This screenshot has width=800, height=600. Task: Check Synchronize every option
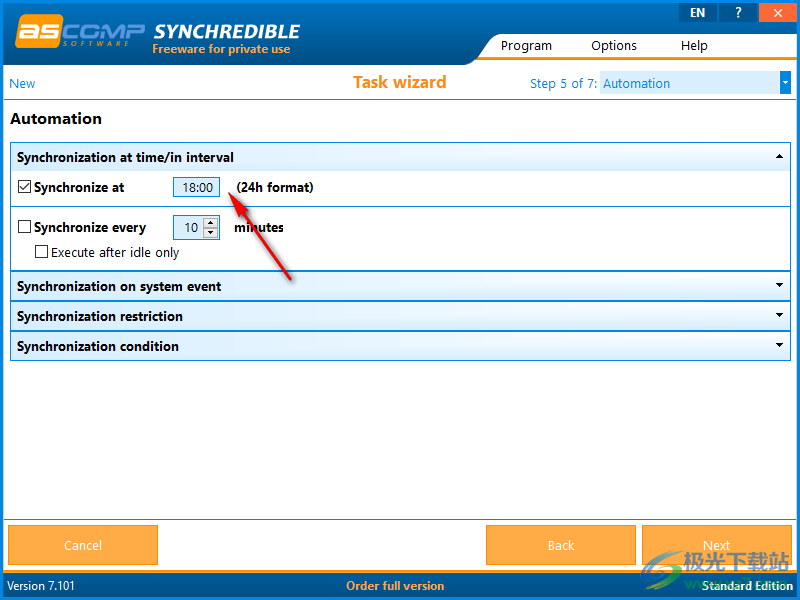click(x=24, y=227)
